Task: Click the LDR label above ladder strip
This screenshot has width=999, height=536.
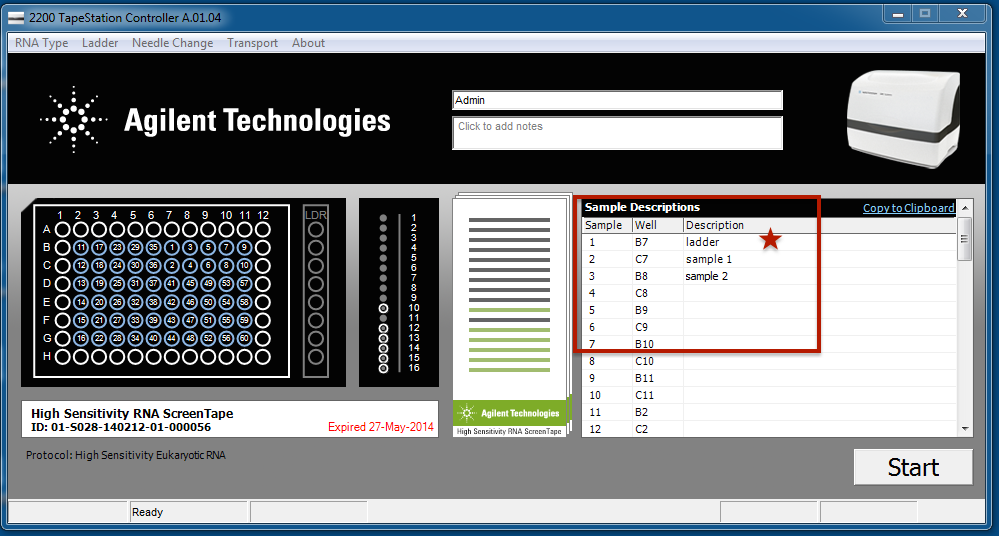Action: (x=316, y=215)
